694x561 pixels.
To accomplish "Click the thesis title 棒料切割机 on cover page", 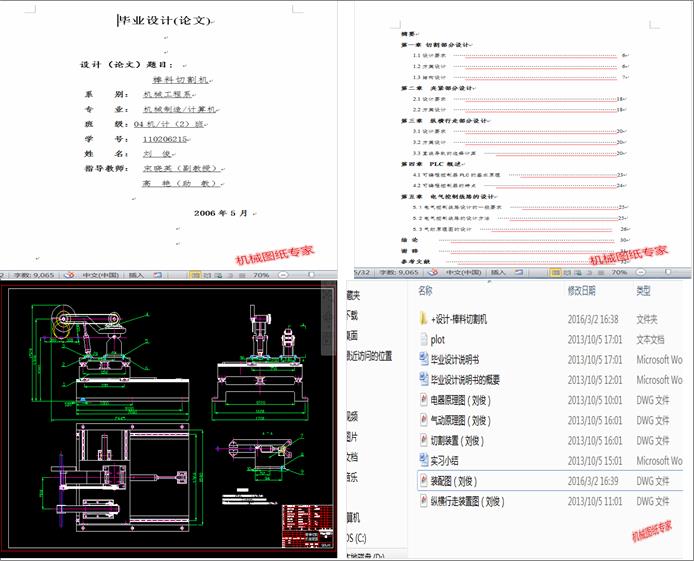I will (181, 80).
